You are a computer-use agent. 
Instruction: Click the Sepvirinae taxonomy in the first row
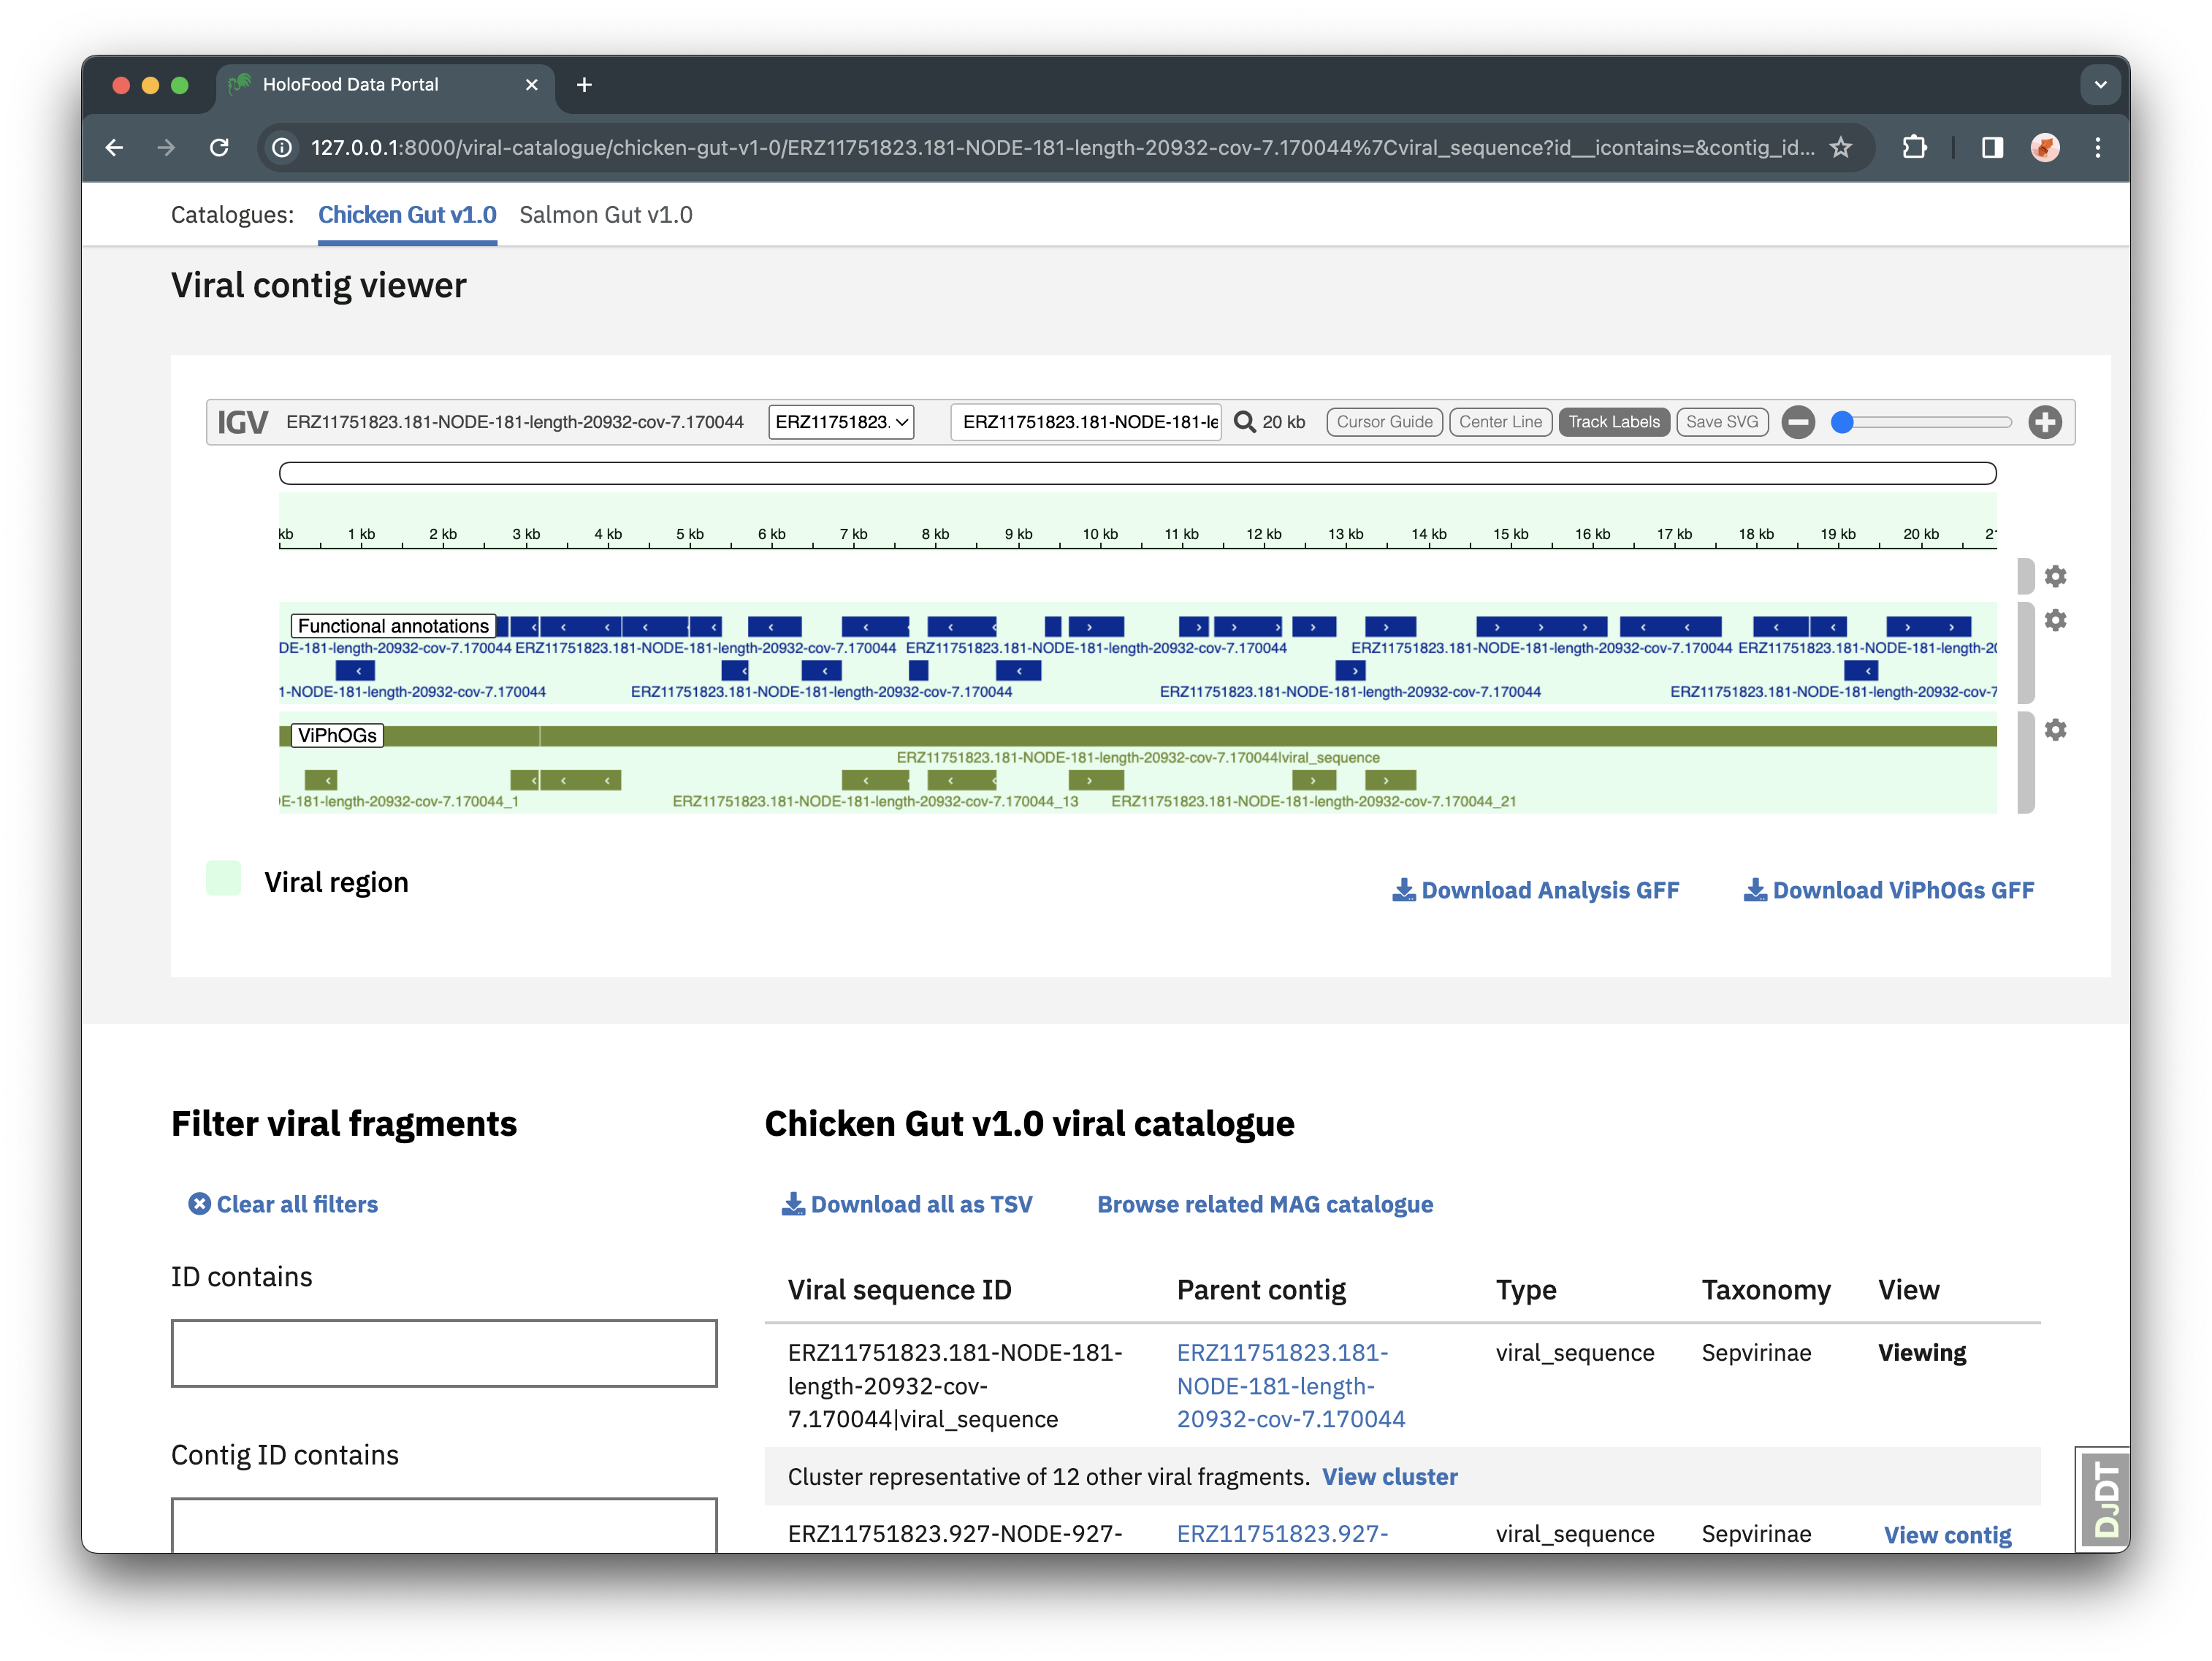(x=1756, y=1353)
